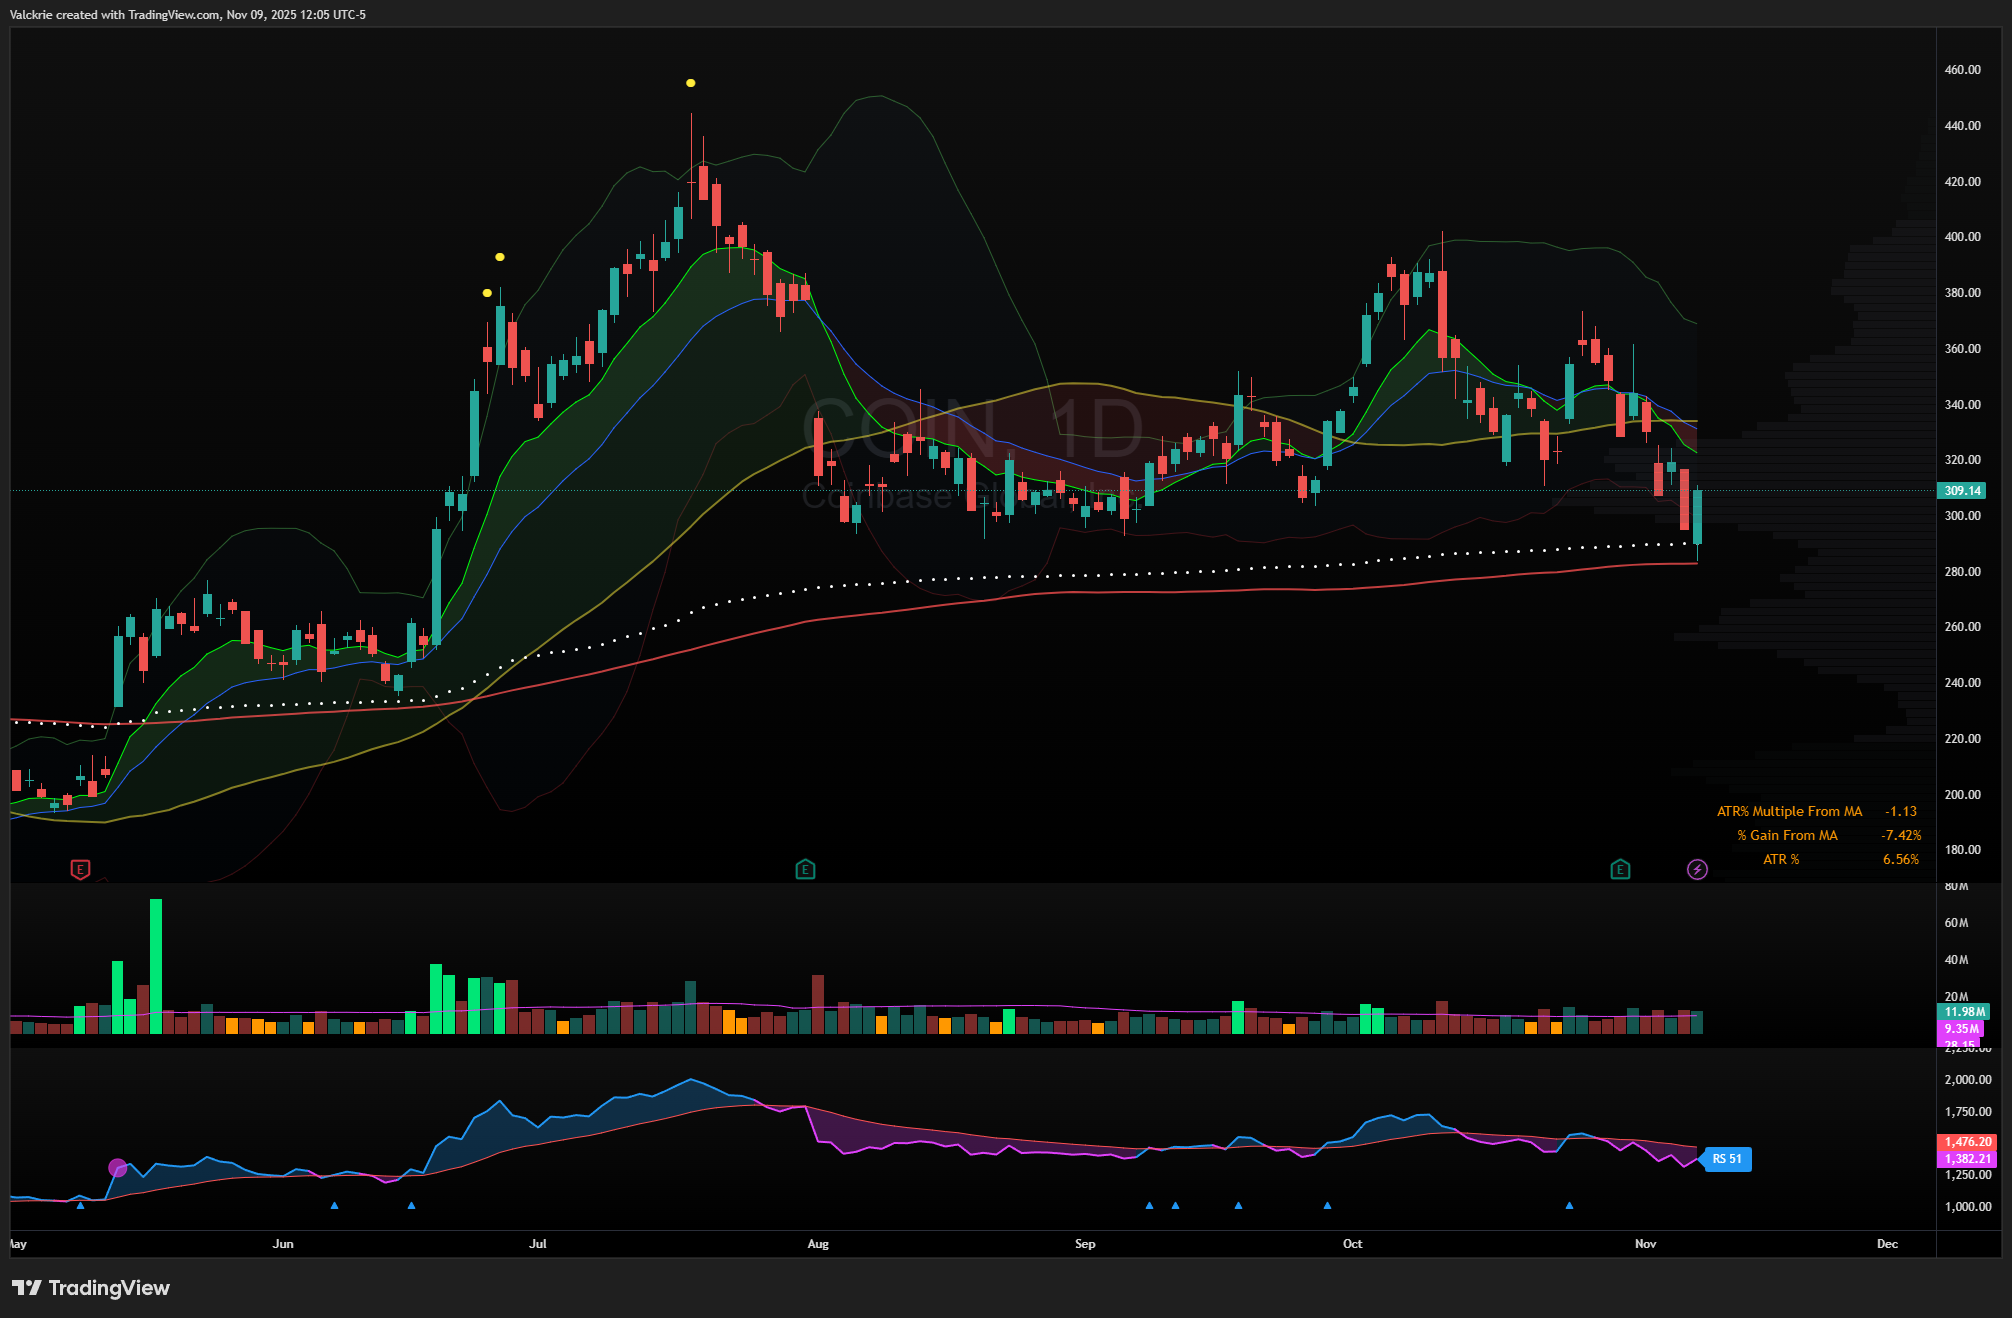
Task: Click the red earnings E marker in May
Action: [81, 869]
